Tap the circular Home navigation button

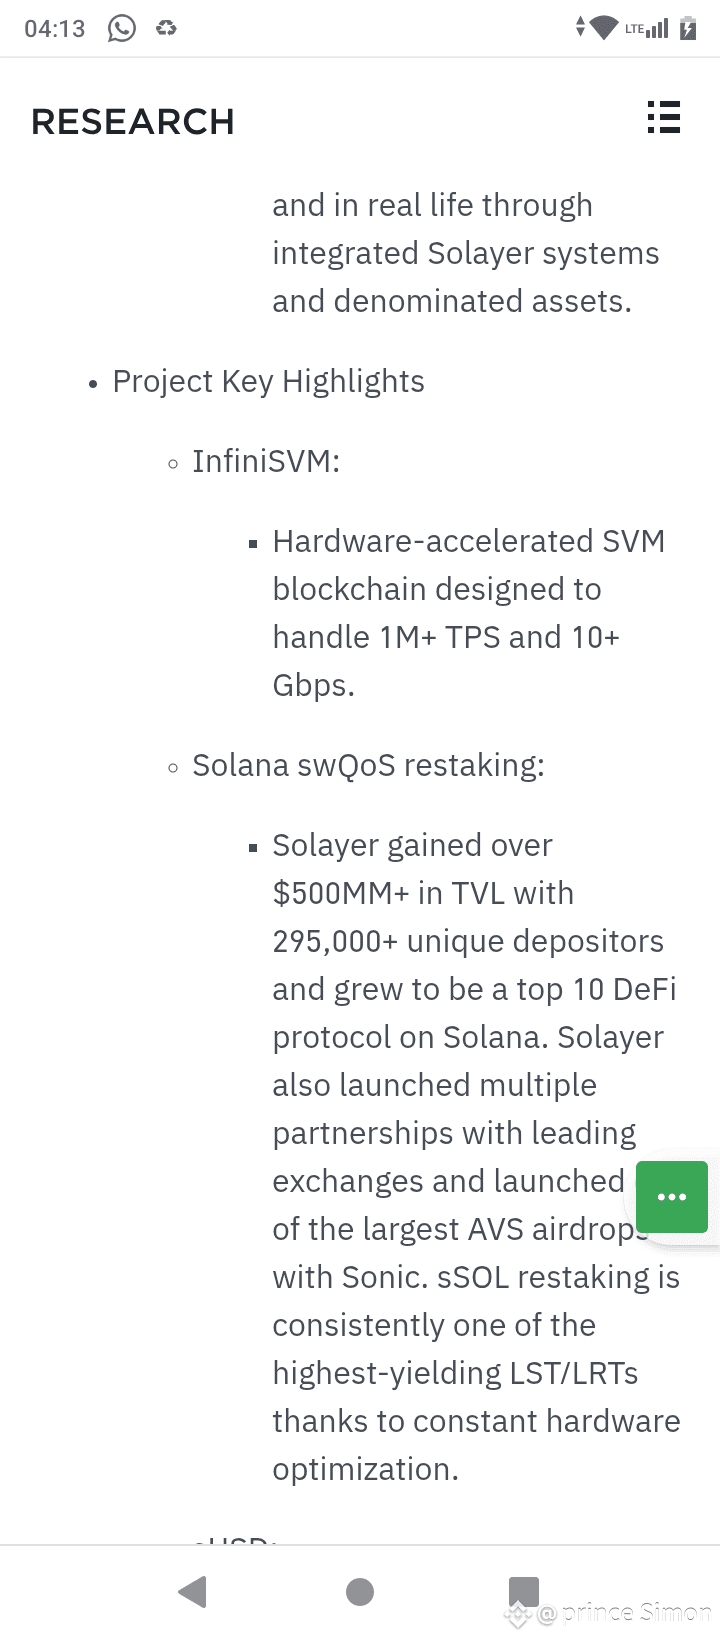point(360,1591)
